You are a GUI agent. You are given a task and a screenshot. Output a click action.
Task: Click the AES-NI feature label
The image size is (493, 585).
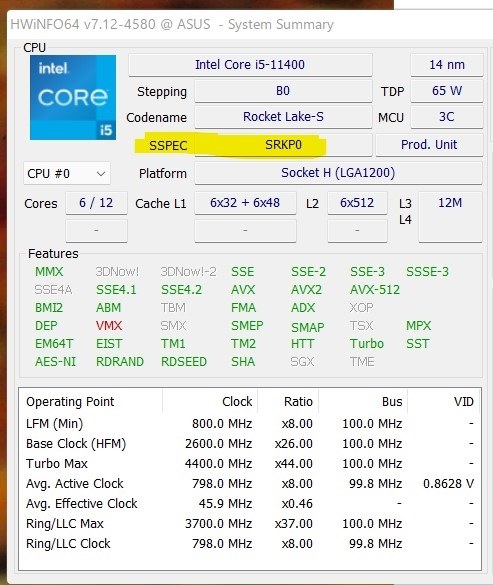pos(55,362)
